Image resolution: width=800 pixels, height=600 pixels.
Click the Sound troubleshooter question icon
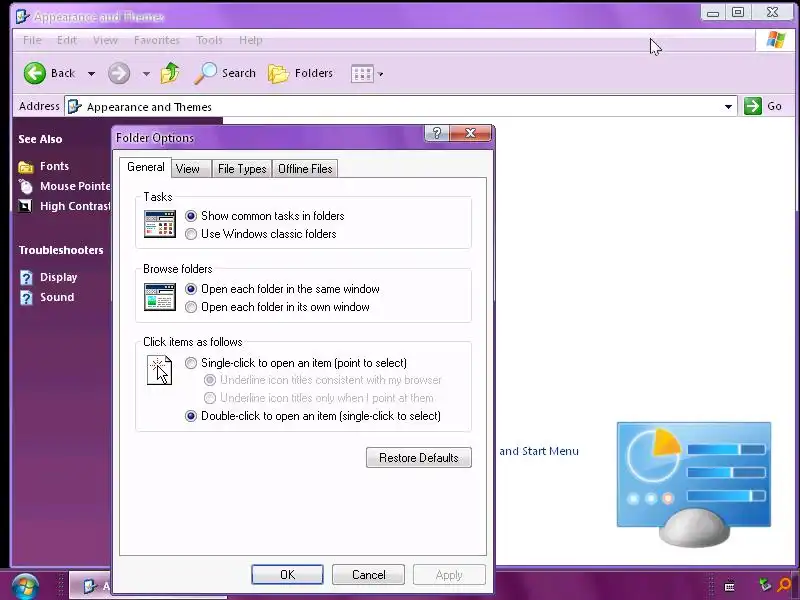(26, 297)
